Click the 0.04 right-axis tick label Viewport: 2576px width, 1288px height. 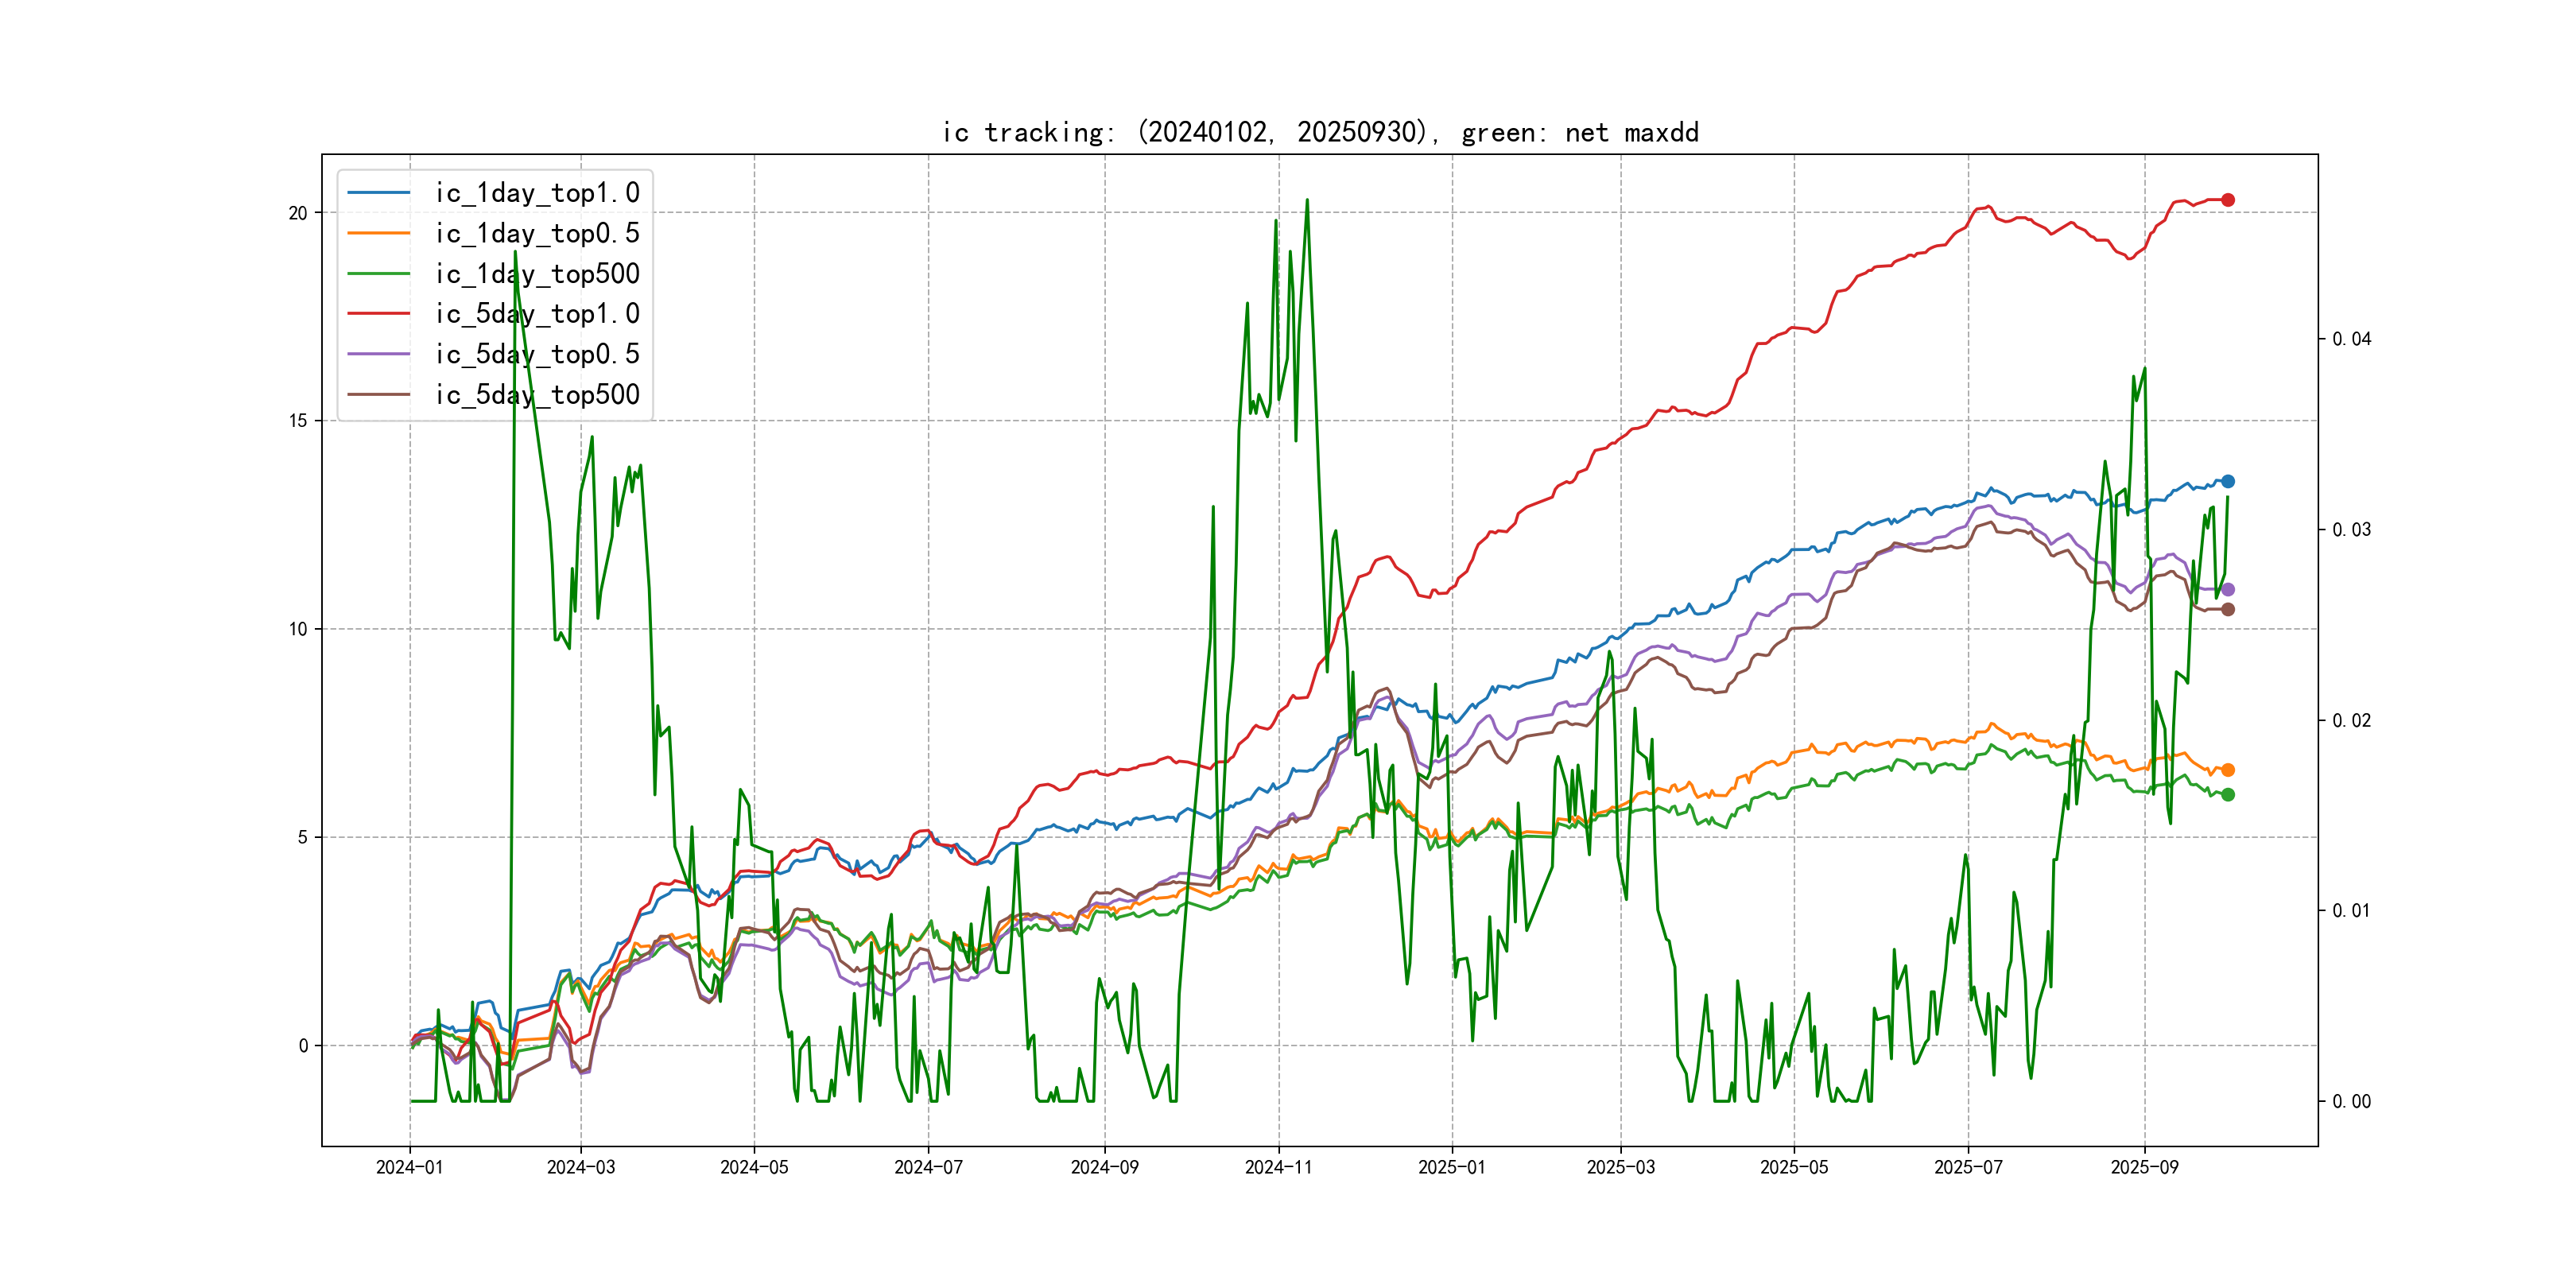[x=2351, y=339]
